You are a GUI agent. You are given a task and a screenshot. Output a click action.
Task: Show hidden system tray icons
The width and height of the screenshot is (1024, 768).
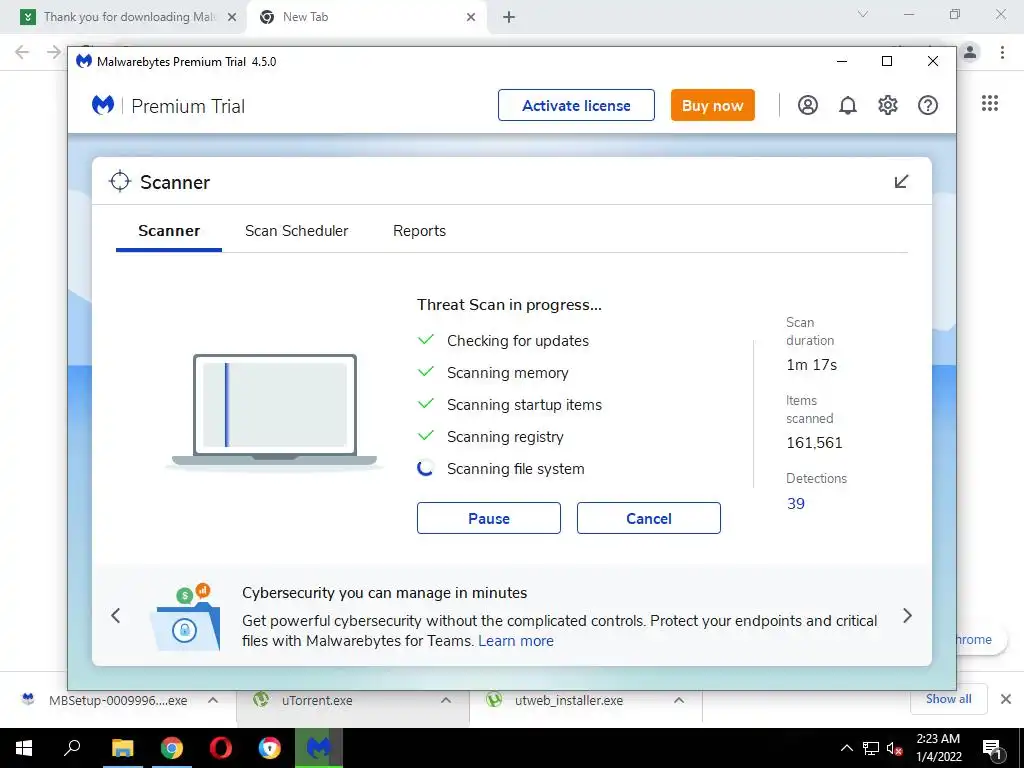point(846,748)
